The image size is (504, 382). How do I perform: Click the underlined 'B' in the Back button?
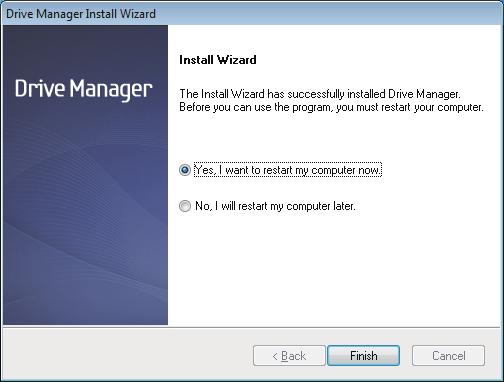click(285, 356)
